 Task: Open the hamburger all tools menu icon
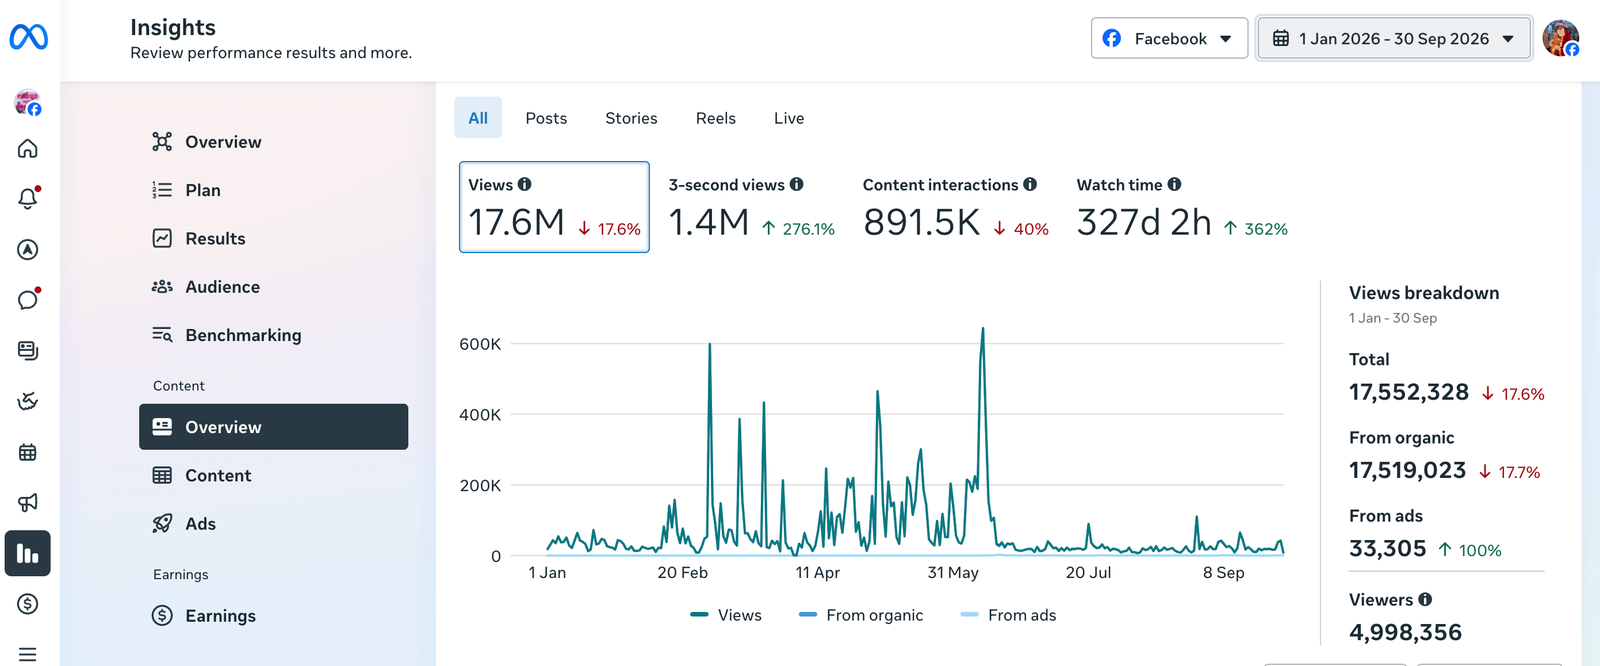click(x=28, y=654)
